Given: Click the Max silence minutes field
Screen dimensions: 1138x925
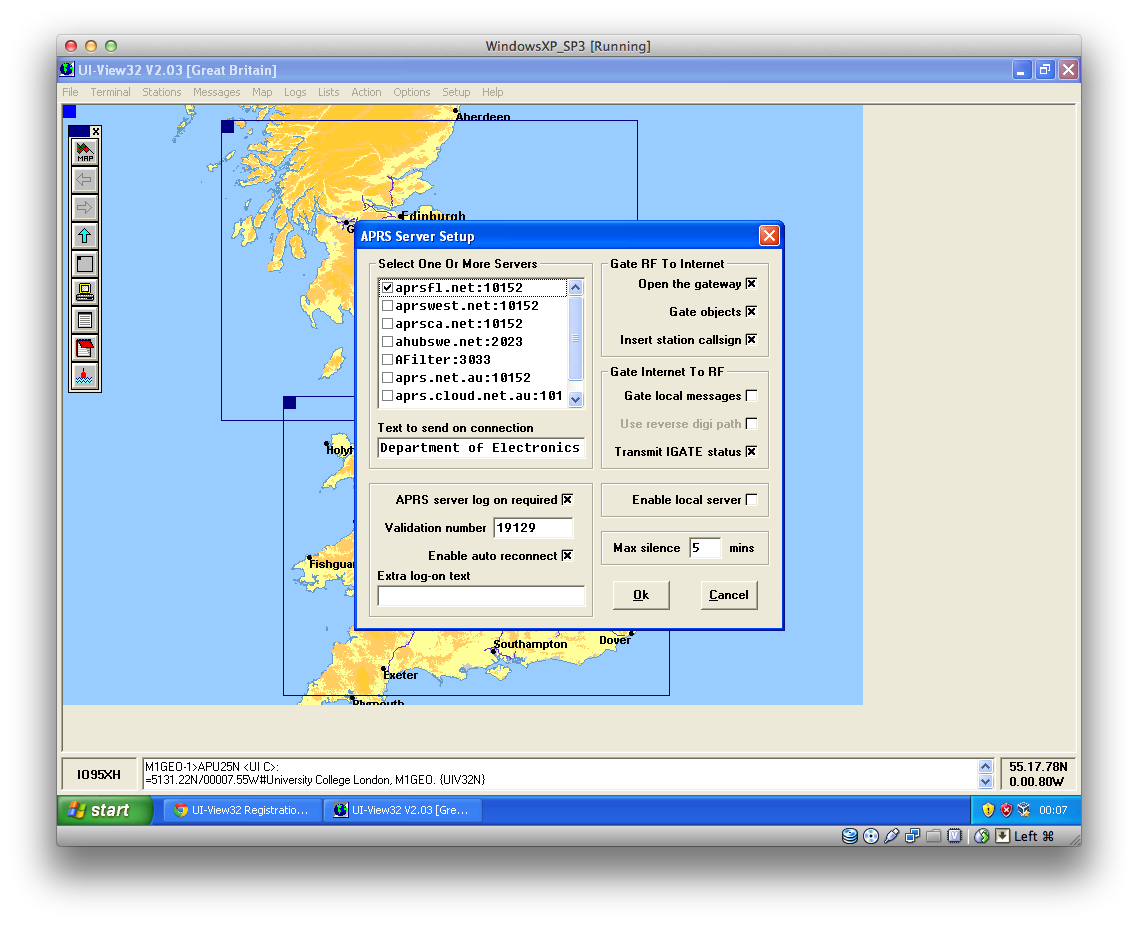Looking at the screenshot, I should coord(705,548).
